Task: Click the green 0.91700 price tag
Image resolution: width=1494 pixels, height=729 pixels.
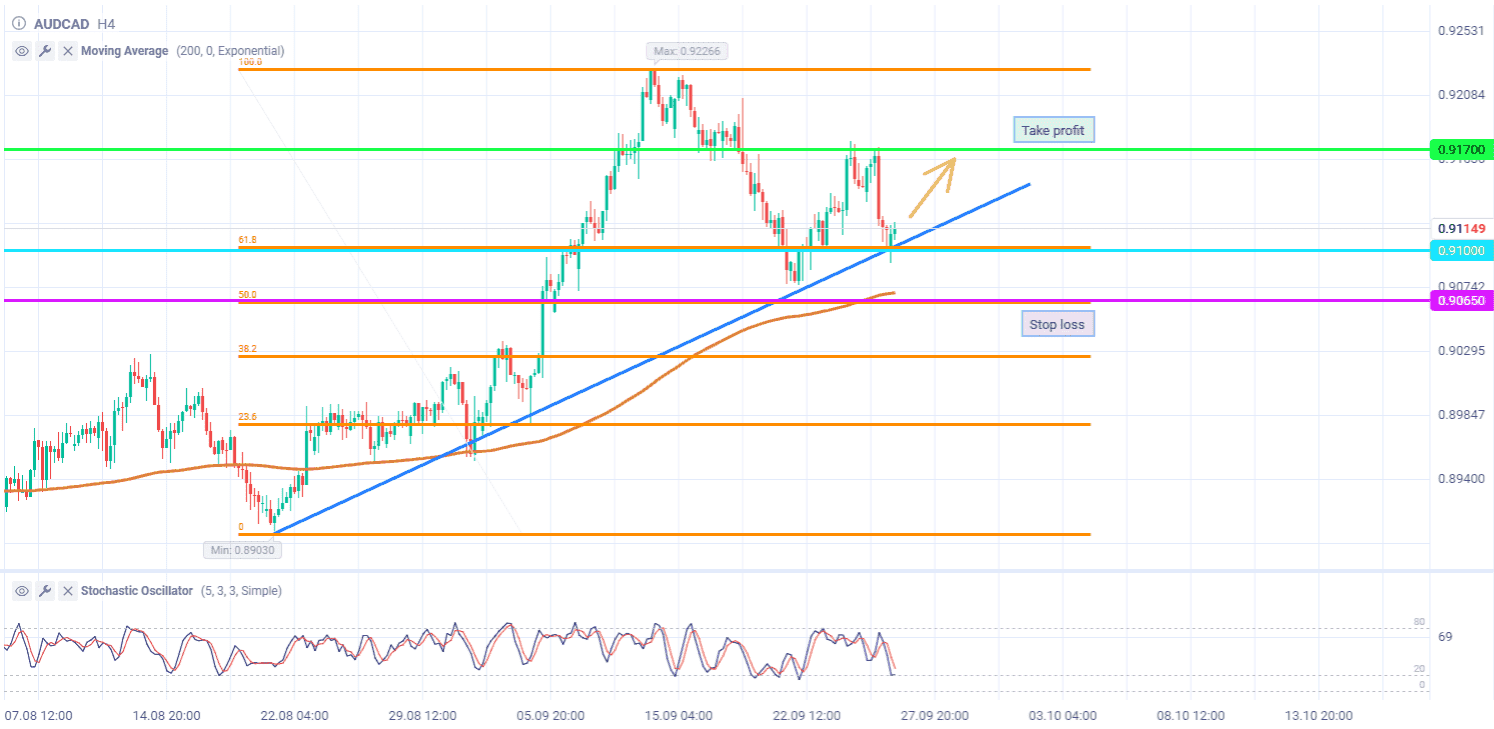Action: [x=1461, y=150]
